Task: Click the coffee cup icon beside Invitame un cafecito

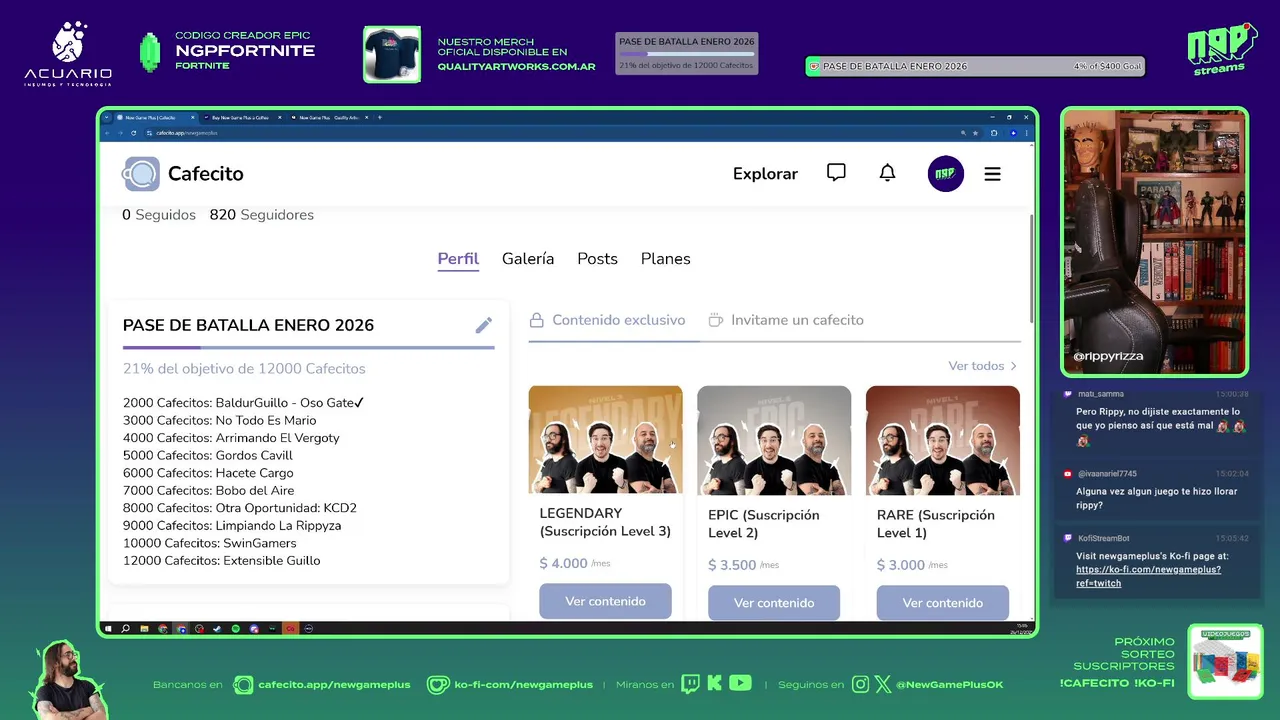Action: [715, 320]
